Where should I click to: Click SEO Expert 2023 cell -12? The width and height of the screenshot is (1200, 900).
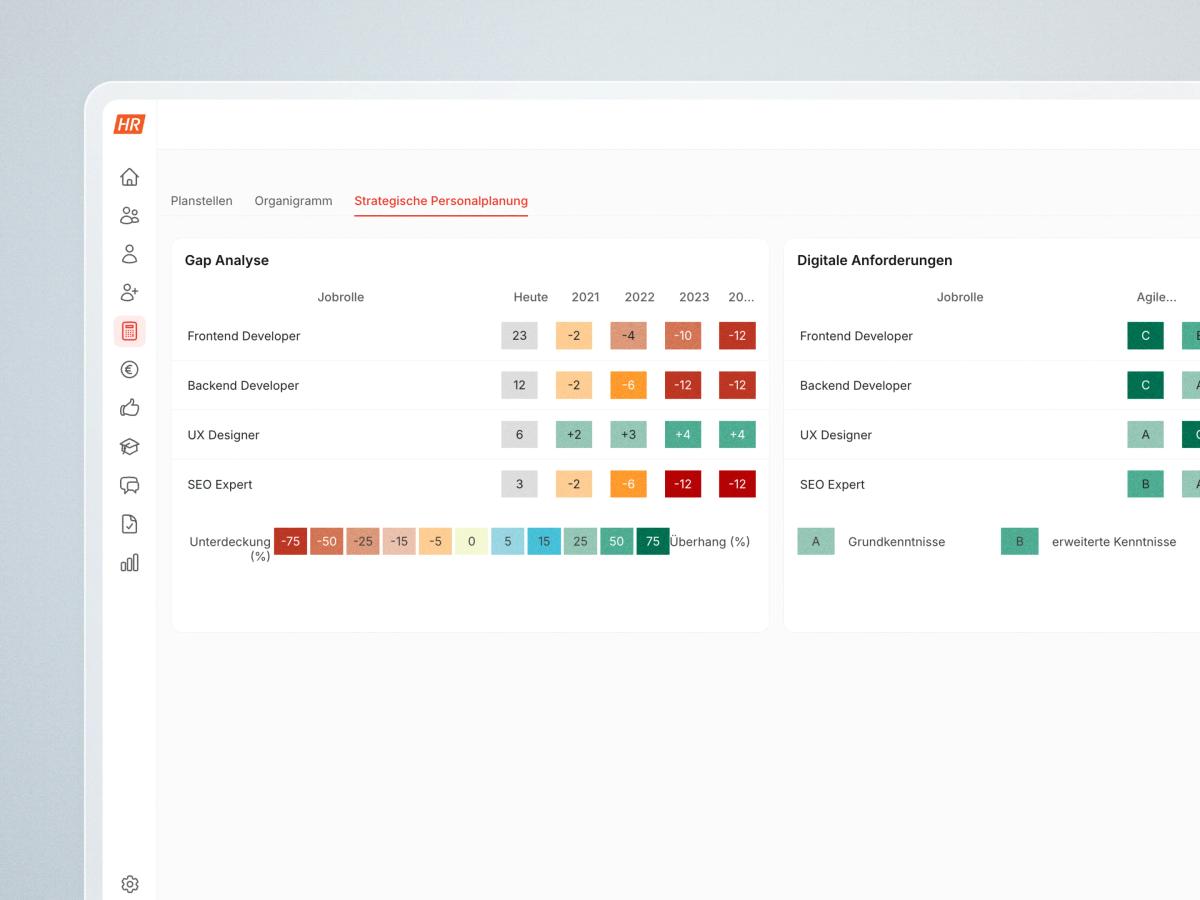683,484
